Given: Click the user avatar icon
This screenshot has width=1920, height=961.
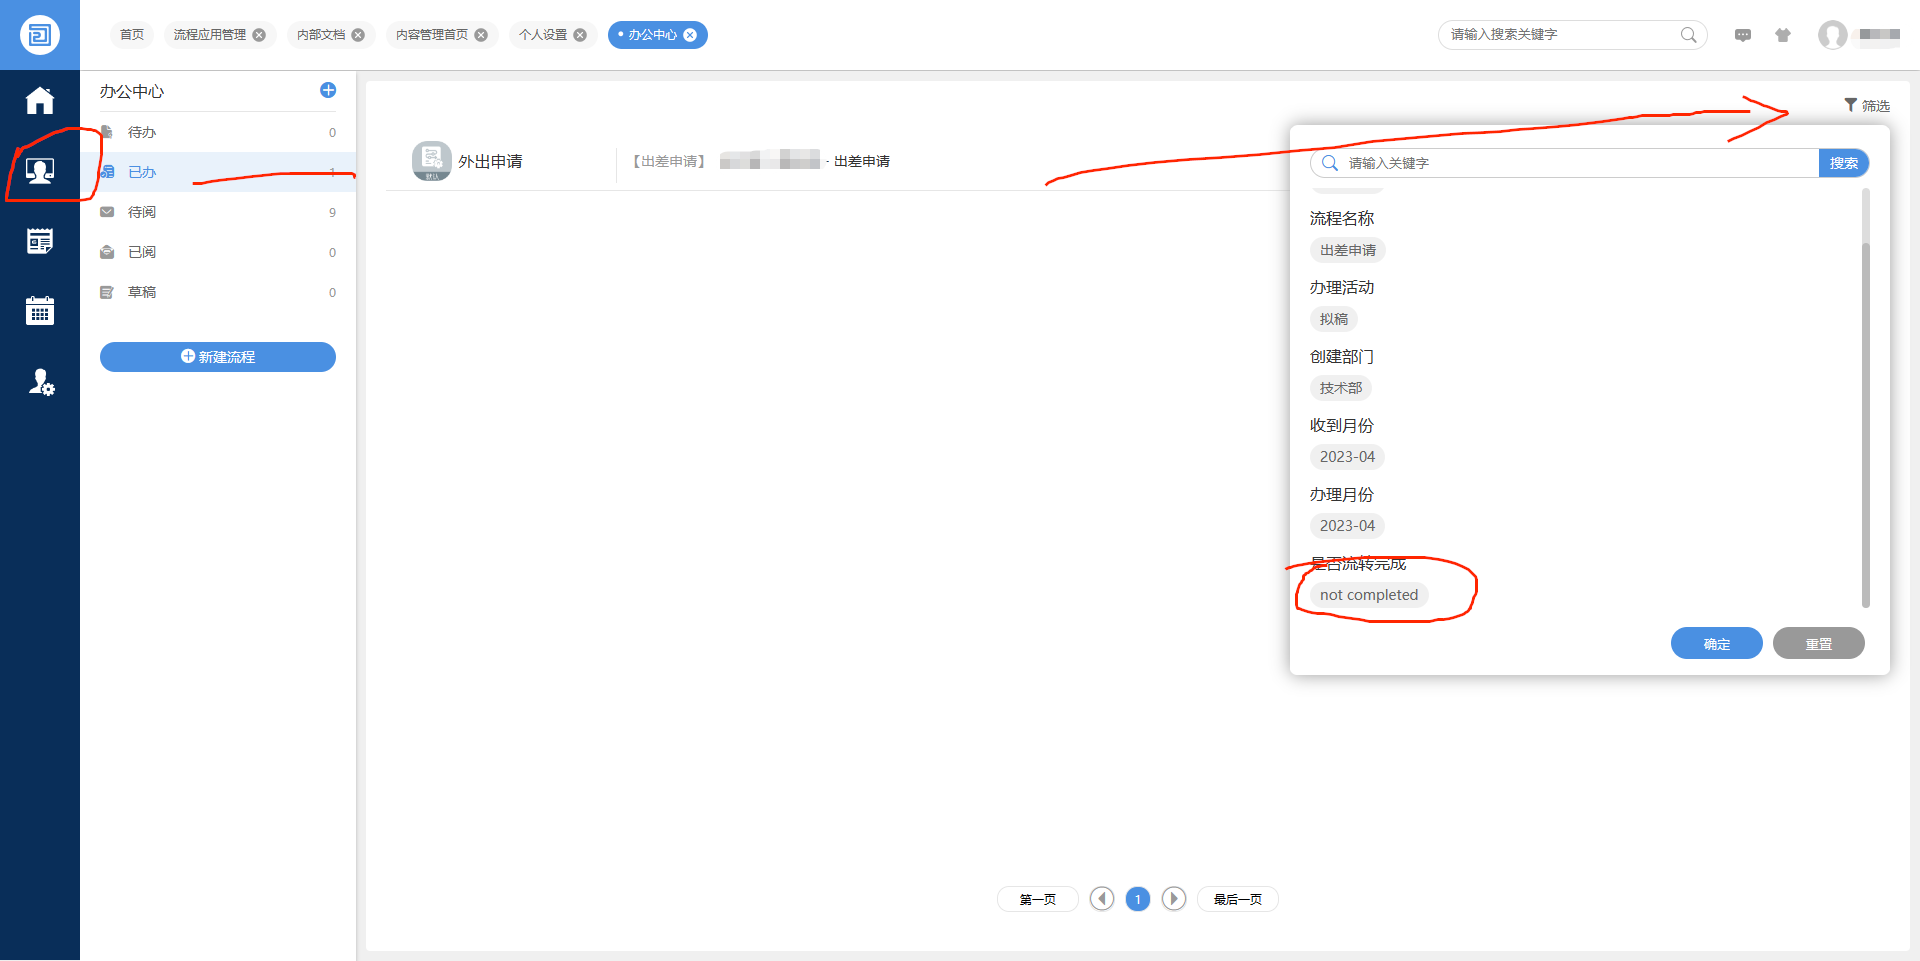Looking at the screenshot, I should tap(1833, 35).
